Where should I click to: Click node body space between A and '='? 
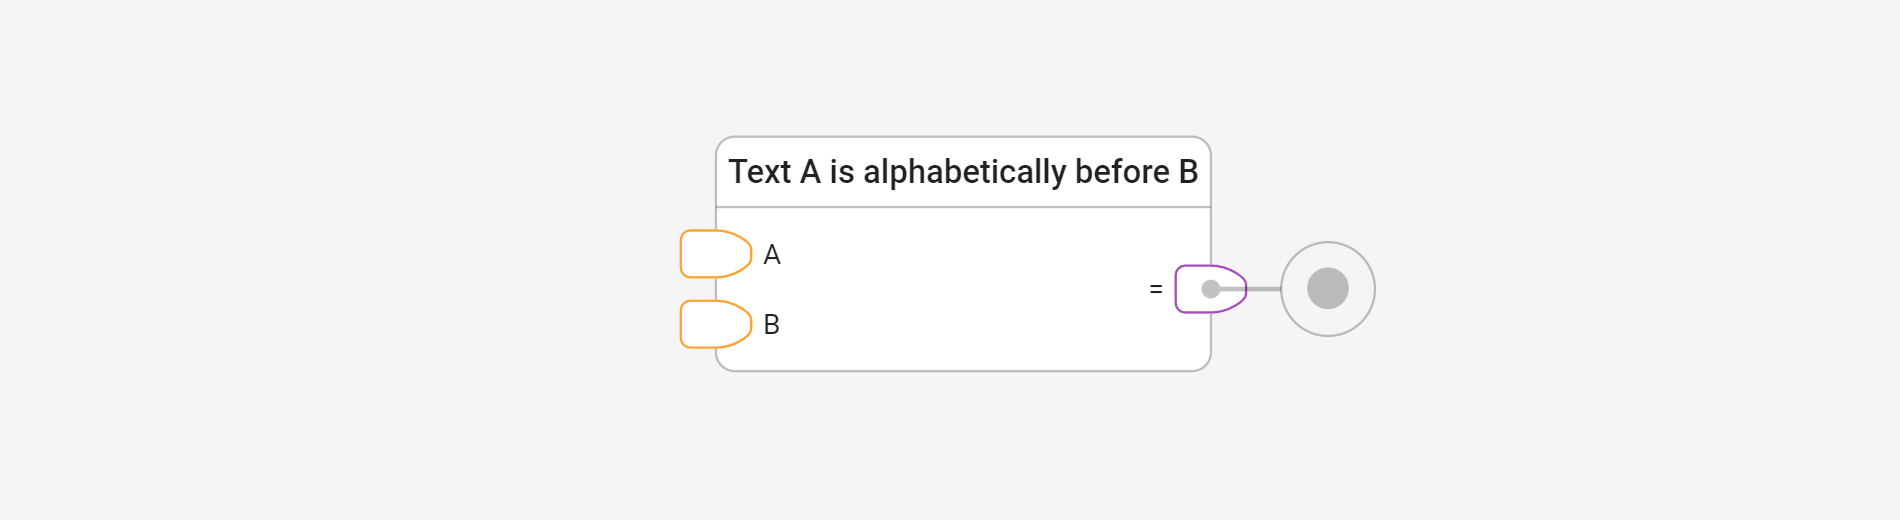[x=960, y=270]
